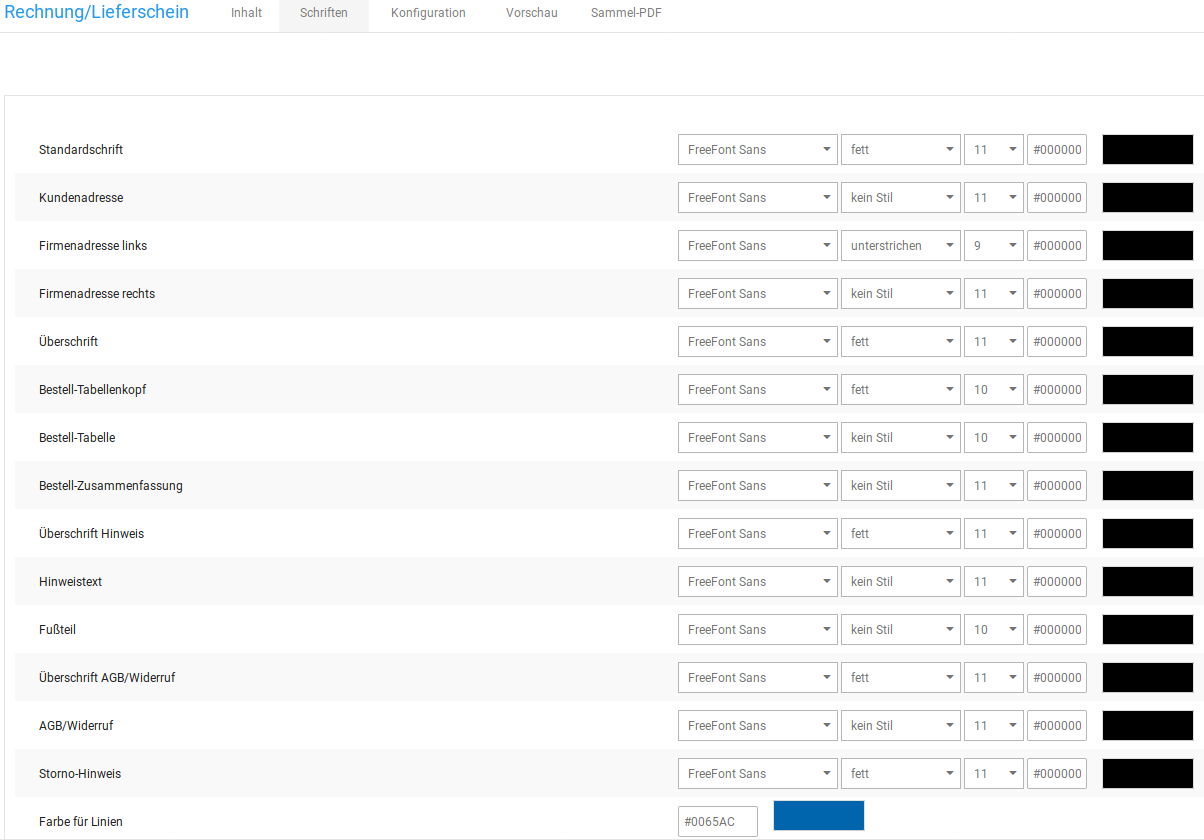Select hex color input for Überschrift Hinweis
Viewport: 1204px width, 840px height.
tap(1056, 534)
